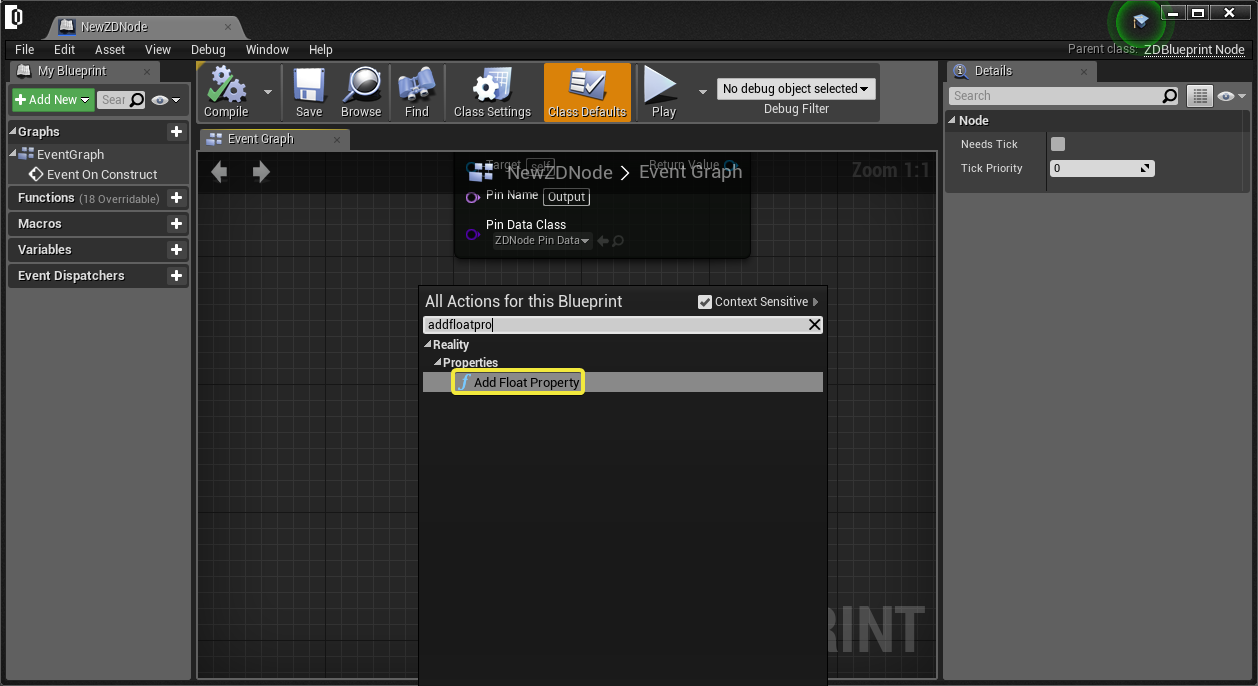
Task: Click the Find binoculars icon
Action: click(x=417, y=86)
